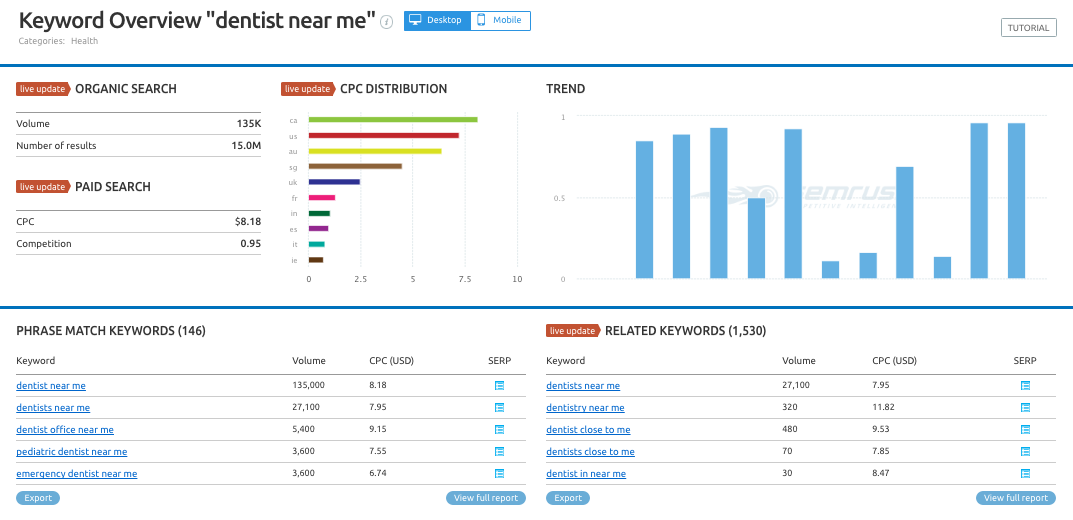This screenshot has width=1073, height=520.
Task: Click the Health category label
Action: pyautogui.click(x=85, y=41)
